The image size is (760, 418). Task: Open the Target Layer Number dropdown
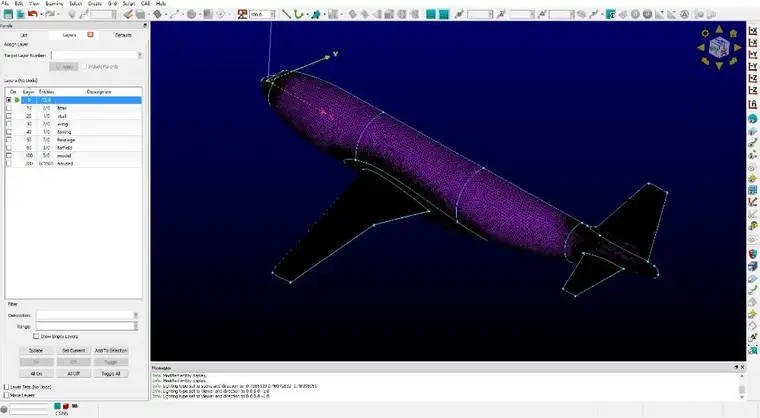pos(140,55)
